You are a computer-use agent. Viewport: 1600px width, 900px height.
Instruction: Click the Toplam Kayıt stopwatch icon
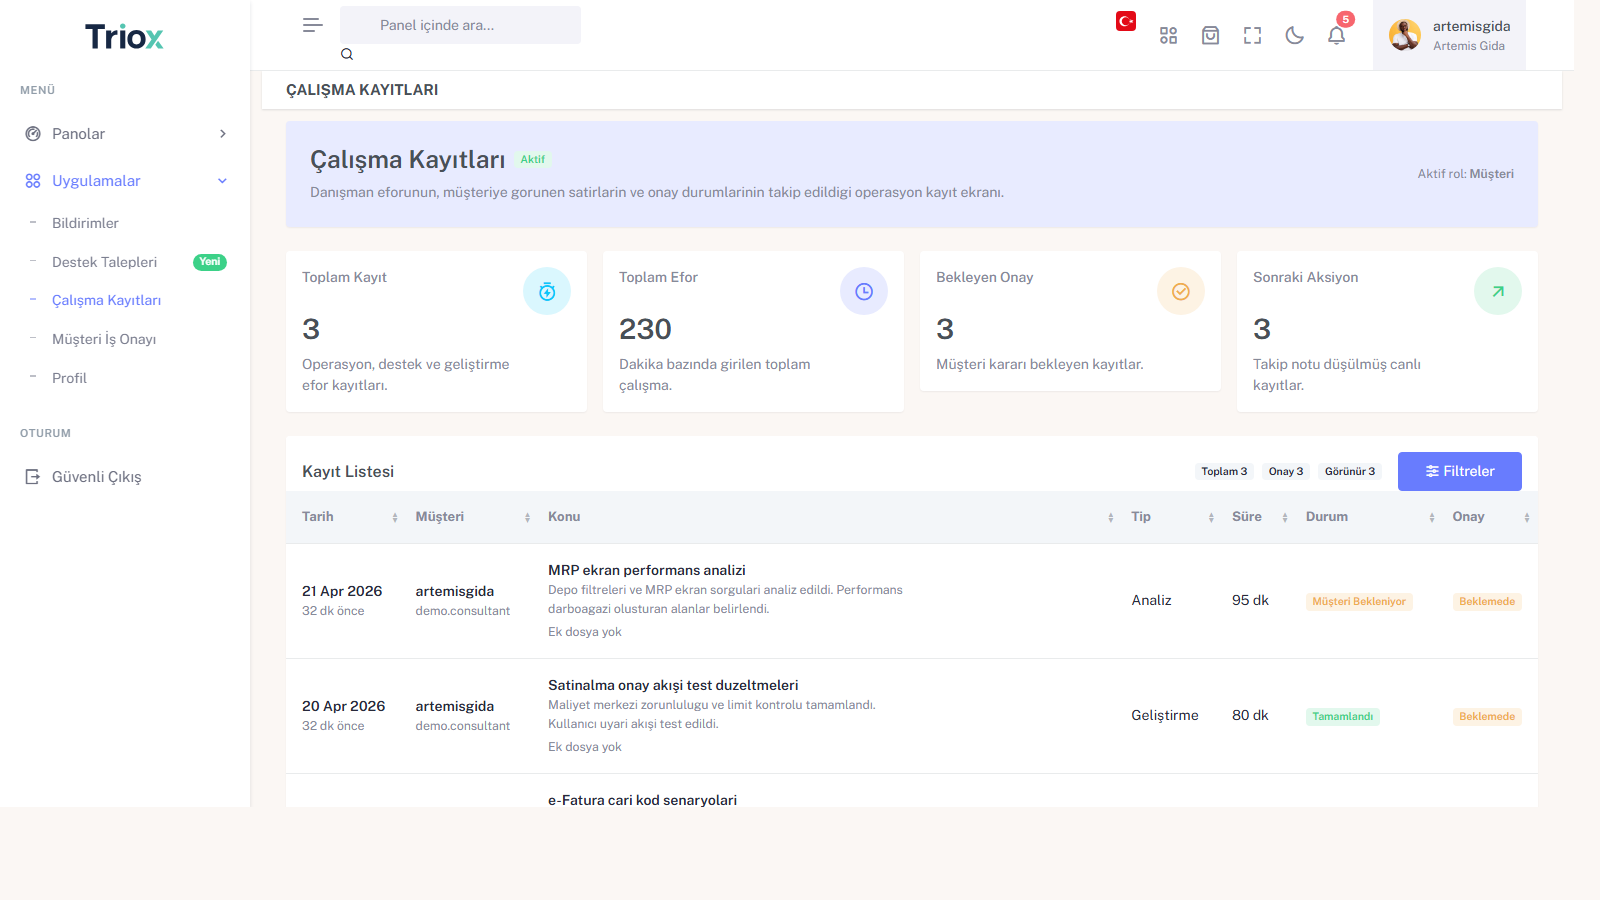point(547,291)
